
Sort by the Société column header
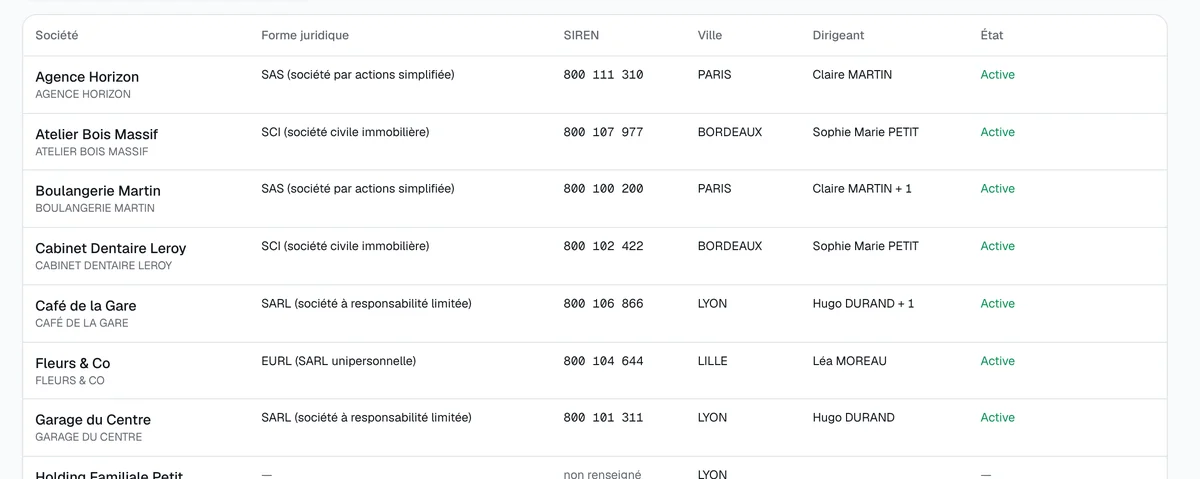coord(57,35)
